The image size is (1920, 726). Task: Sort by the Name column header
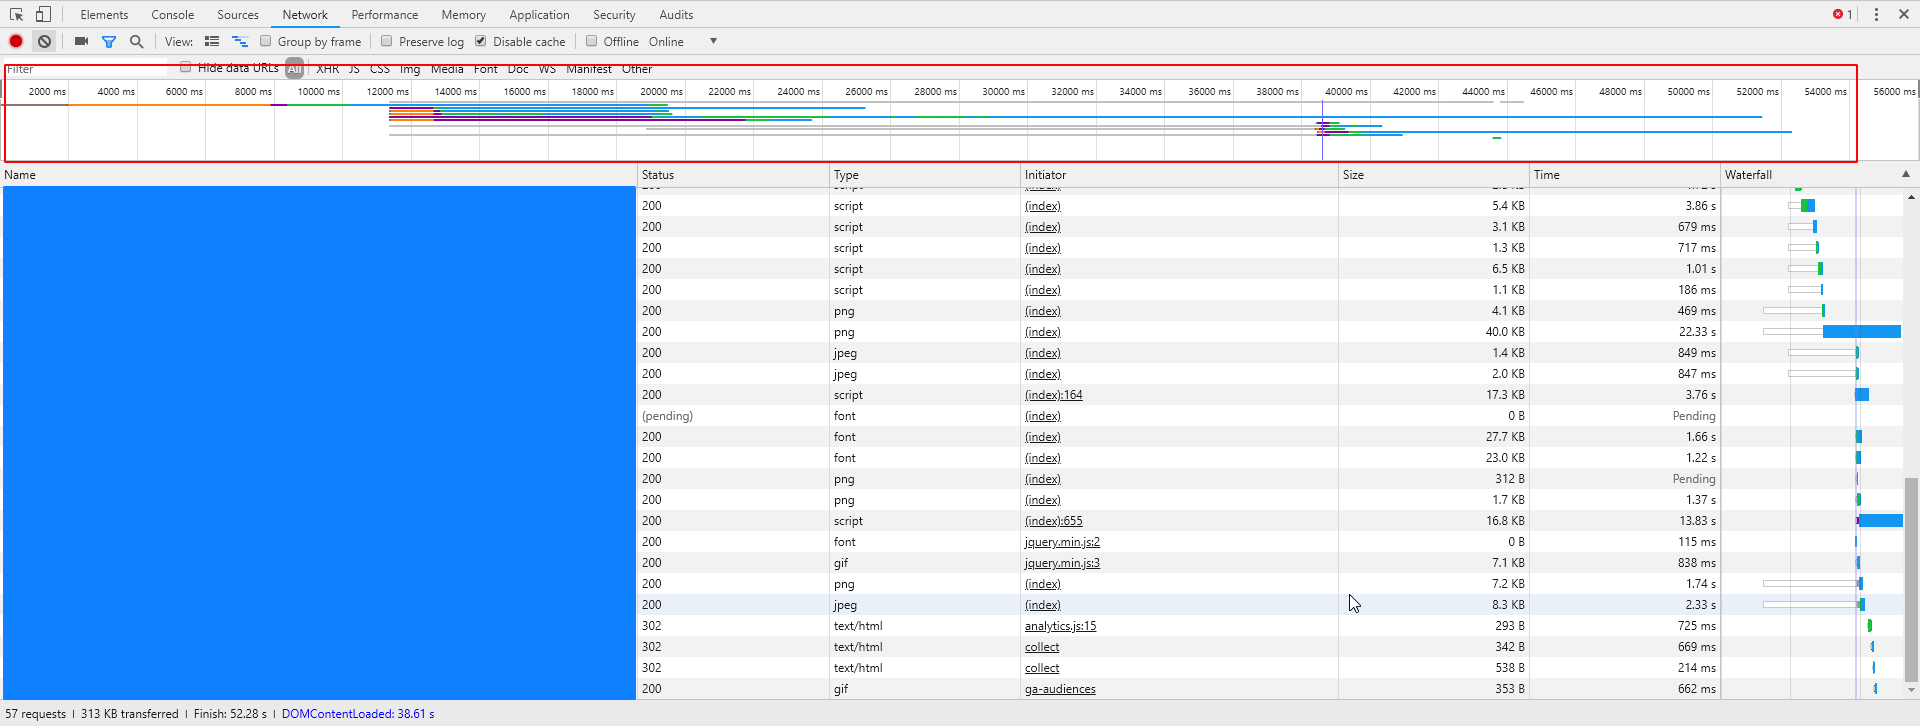pos(318,174)
